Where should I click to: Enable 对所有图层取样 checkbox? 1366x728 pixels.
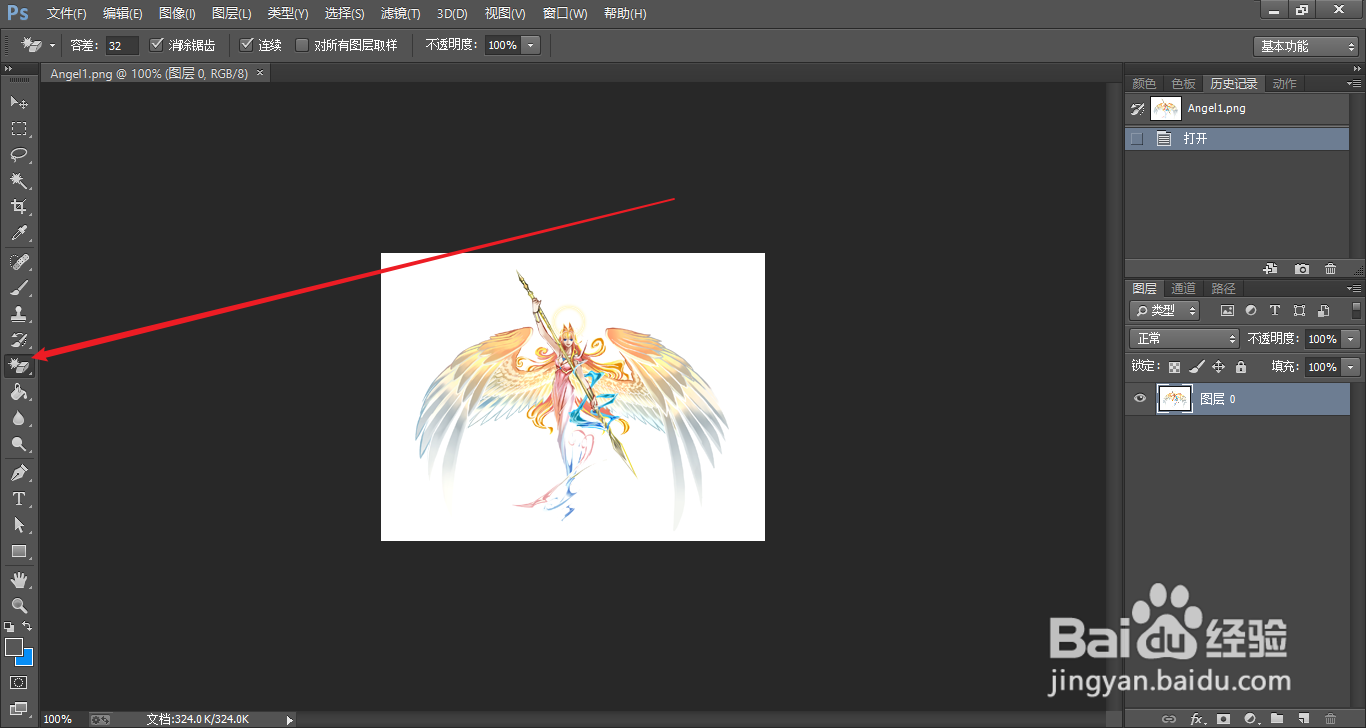tap(302, 45)
